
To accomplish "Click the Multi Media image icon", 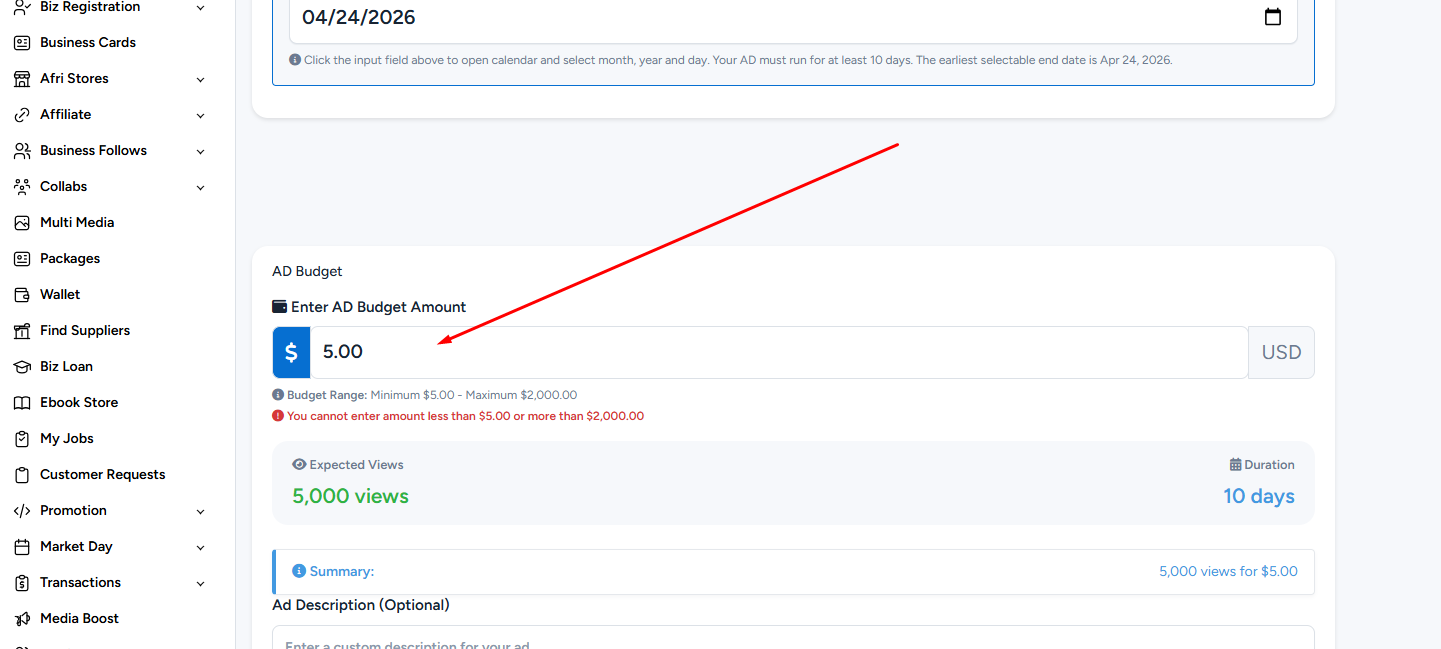I will pyautogui.click(x=22, y=223).
